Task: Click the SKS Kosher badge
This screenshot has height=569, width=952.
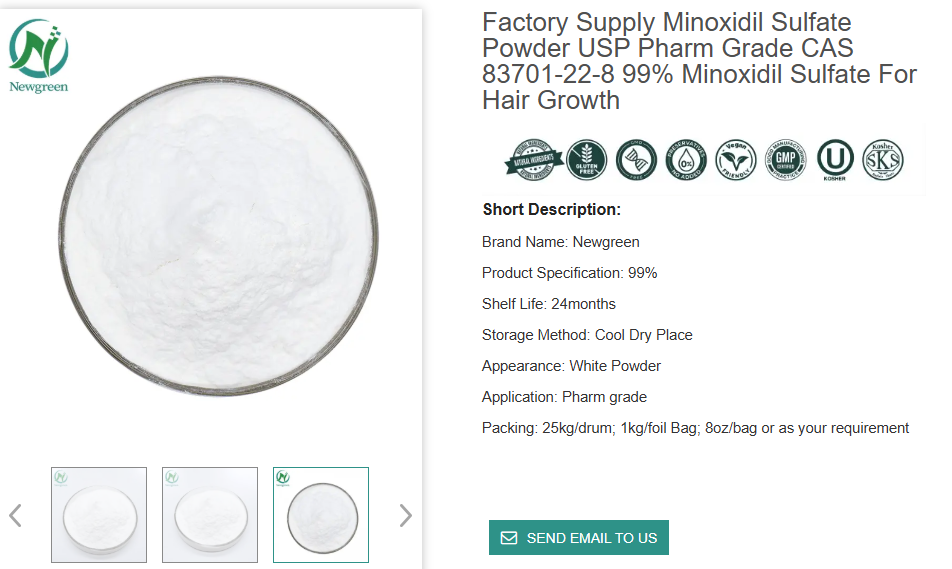Action: tap(883, 160)
